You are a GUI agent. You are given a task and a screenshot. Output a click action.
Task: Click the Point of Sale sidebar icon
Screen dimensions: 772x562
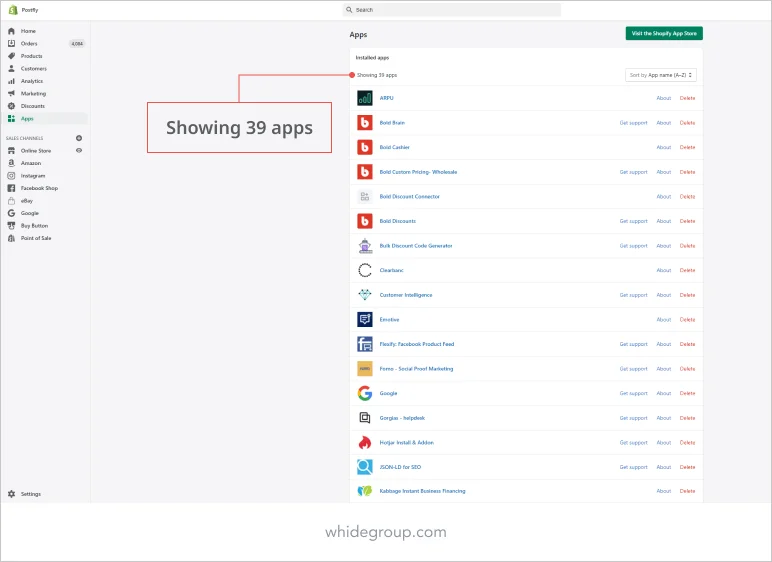coord(11,238)
